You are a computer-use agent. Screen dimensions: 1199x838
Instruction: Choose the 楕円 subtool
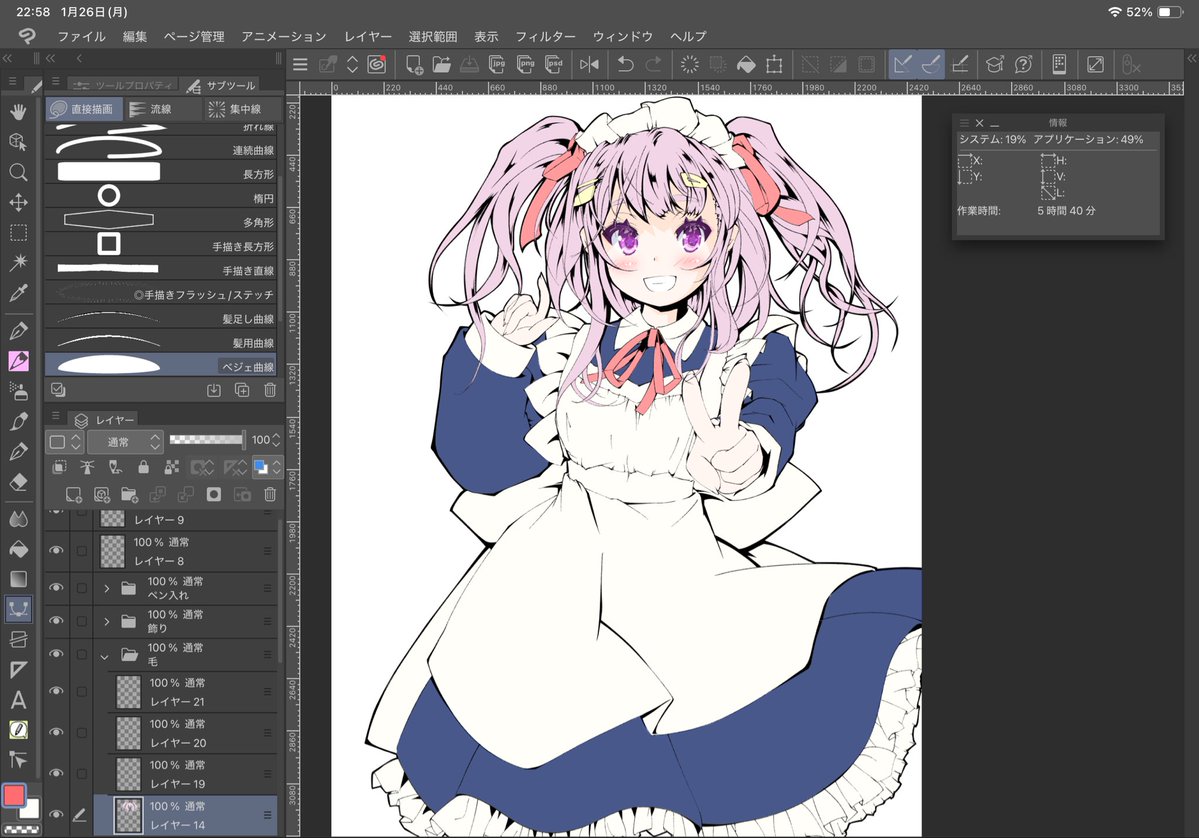[x=161, y=197]
